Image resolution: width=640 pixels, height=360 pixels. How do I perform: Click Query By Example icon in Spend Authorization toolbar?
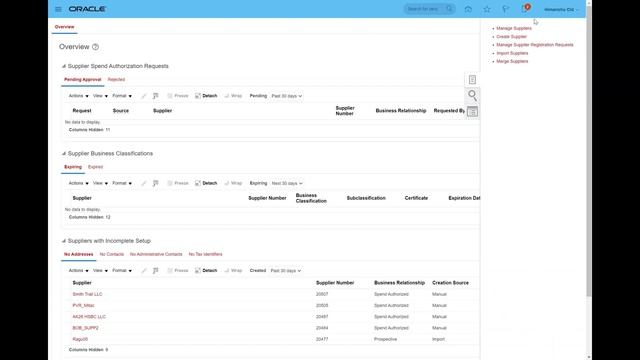(x=156, y=96)
